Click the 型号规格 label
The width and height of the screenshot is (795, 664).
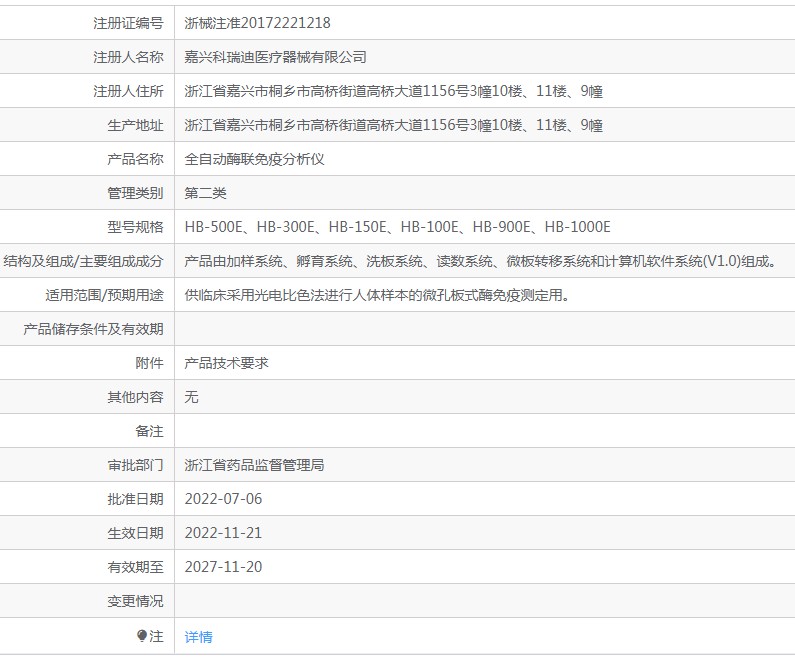(x=135, y=227)
